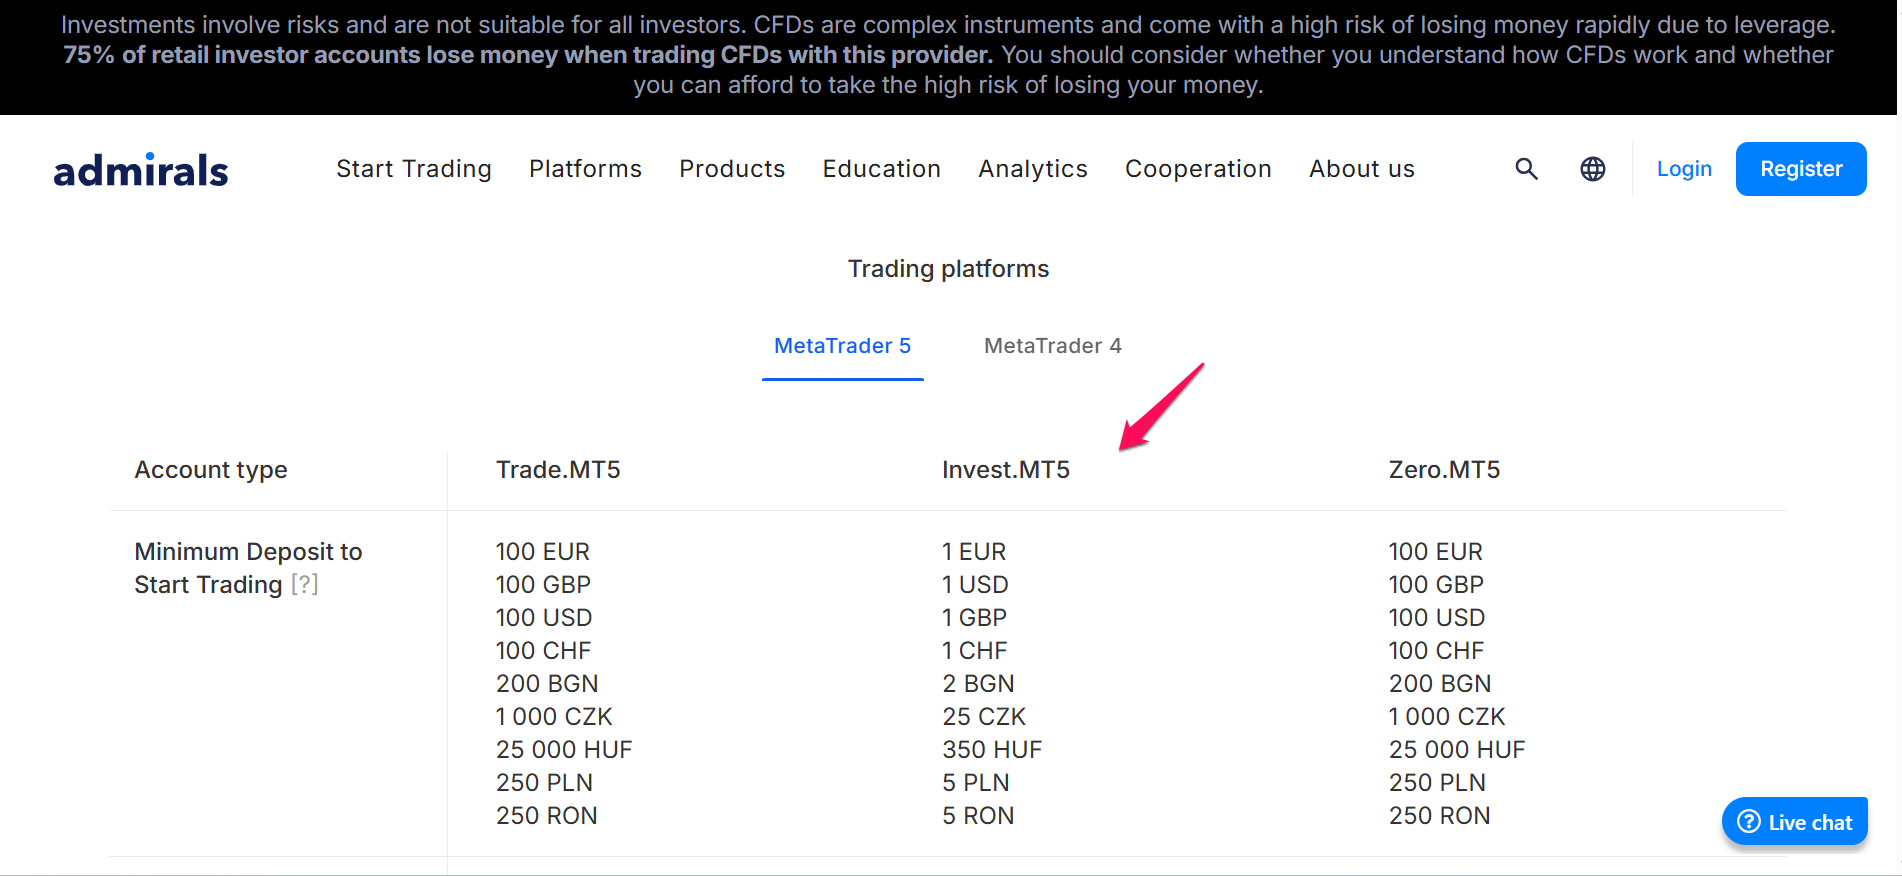1902x876 pixels.
Task: Select the 5 RON value under Invest.MT5
Action: (978, 816)
